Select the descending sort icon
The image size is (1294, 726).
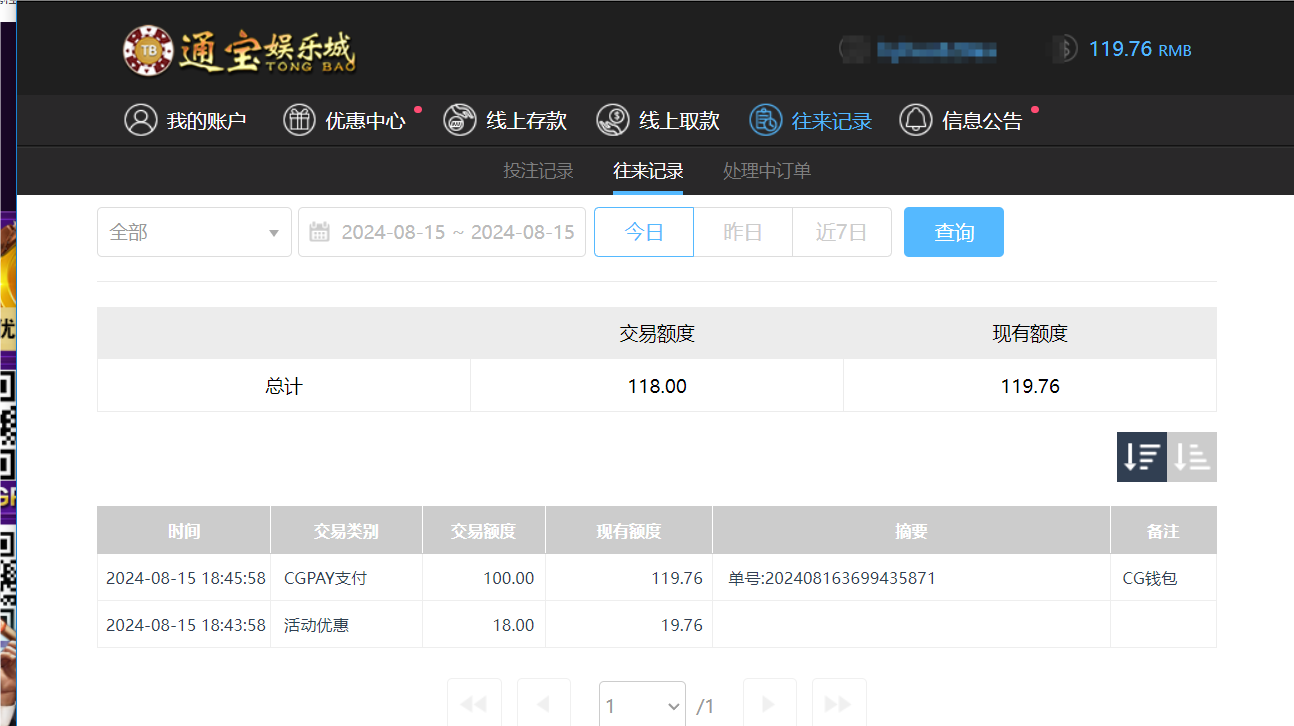[x=1141, y=456]
